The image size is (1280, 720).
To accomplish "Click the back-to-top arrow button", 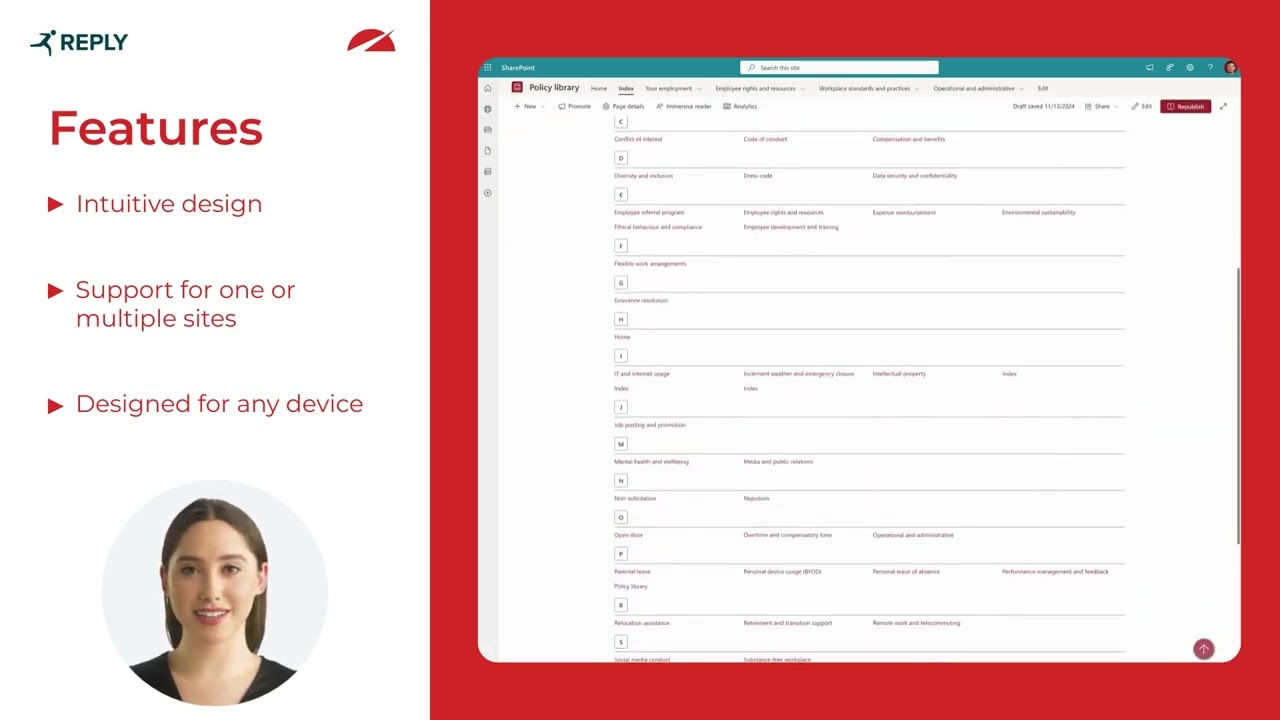I will click(1204, 649).
